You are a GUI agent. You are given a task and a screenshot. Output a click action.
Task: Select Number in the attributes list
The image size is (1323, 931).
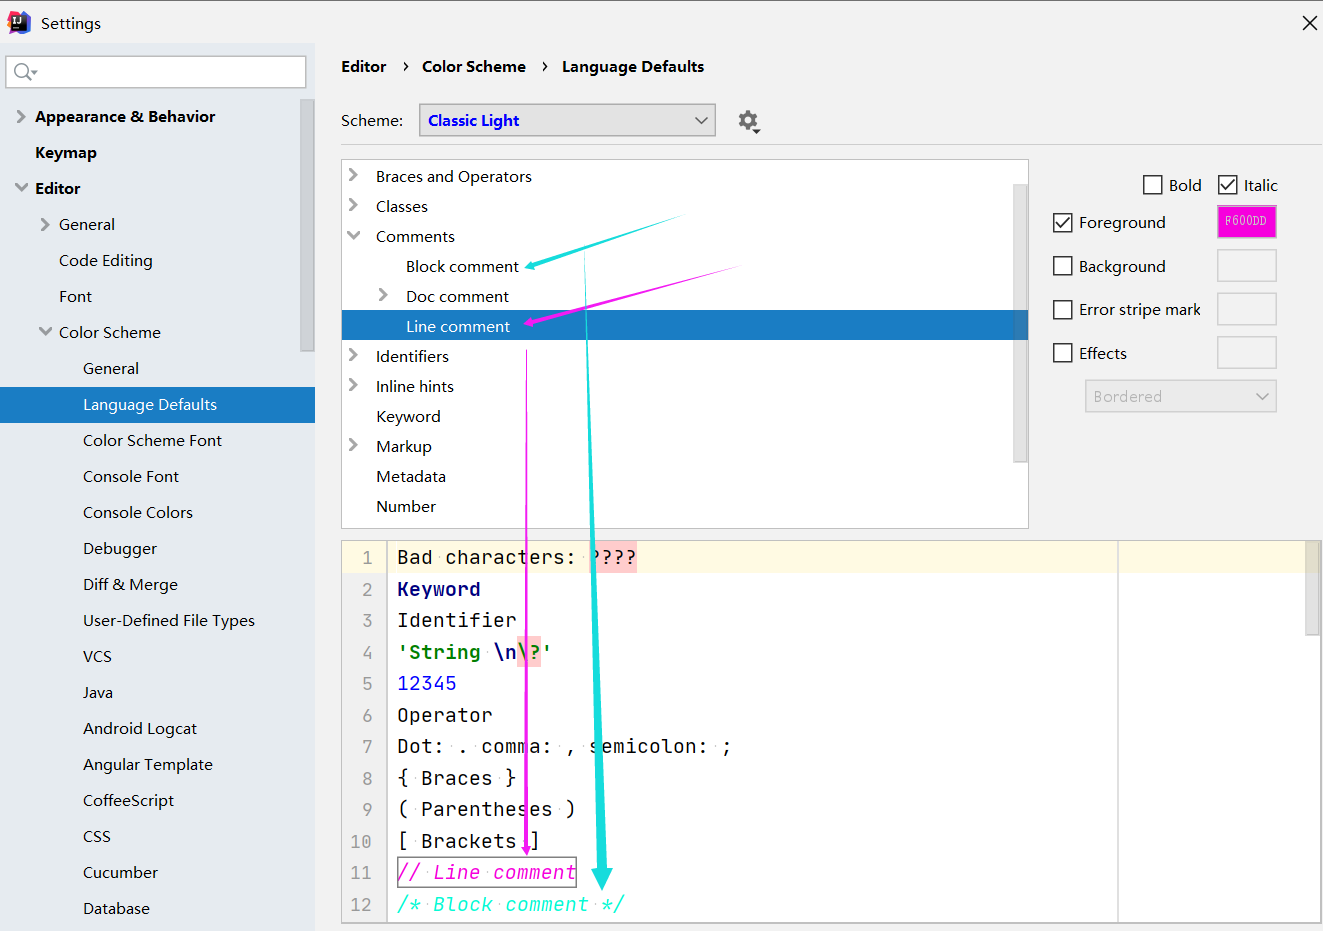point(406,507)
